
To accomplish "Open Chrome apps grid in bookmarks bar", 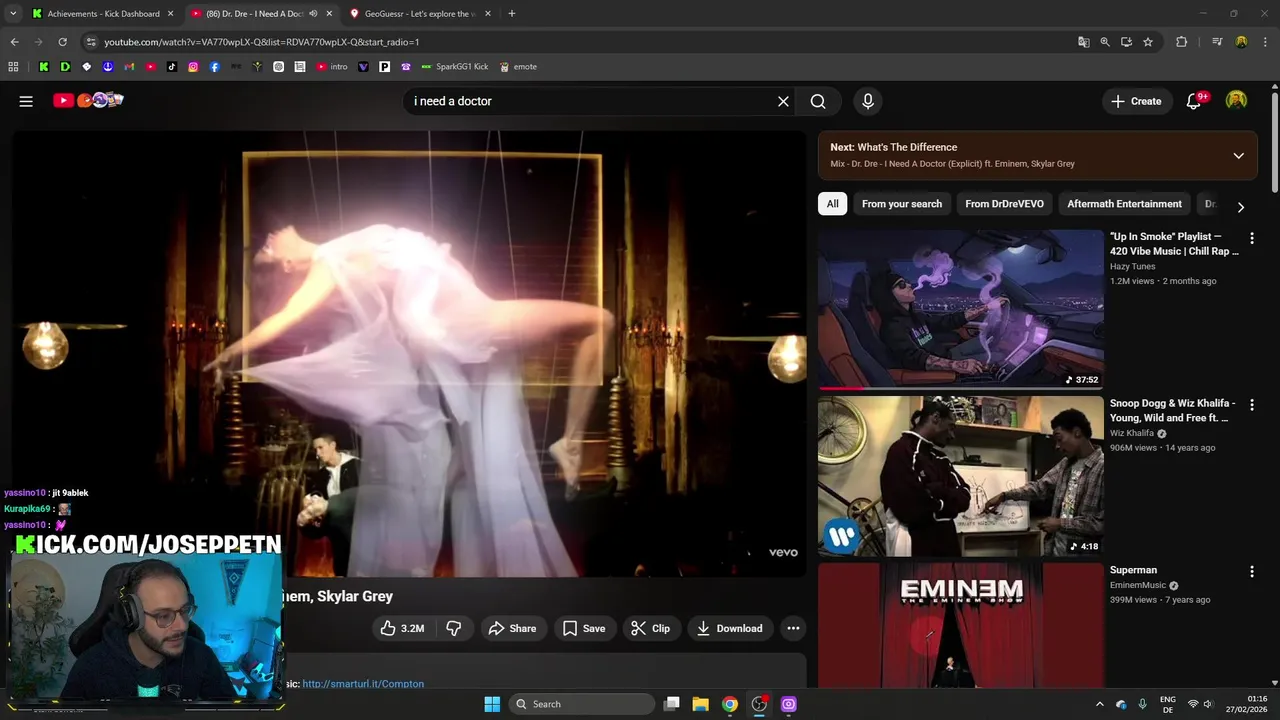I will point(13,67).
